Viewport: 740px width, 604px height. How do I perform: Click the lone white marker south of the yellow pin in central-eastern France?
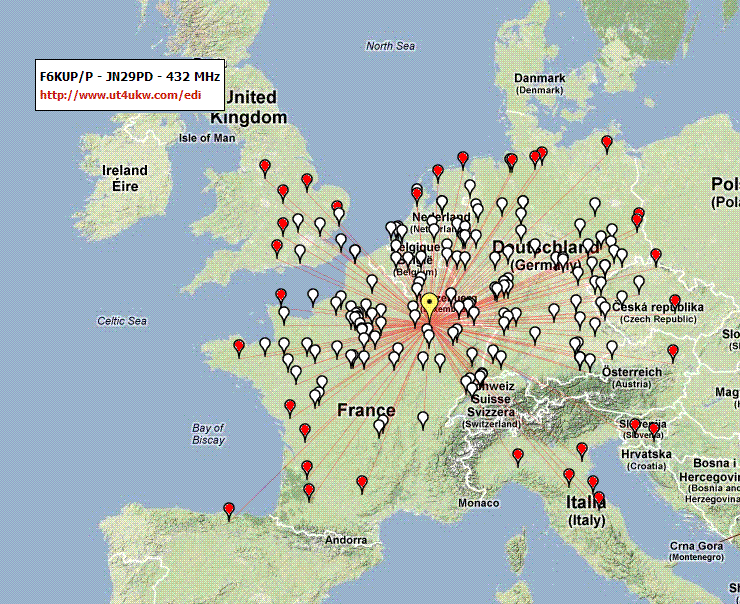[x=423, y=420]
